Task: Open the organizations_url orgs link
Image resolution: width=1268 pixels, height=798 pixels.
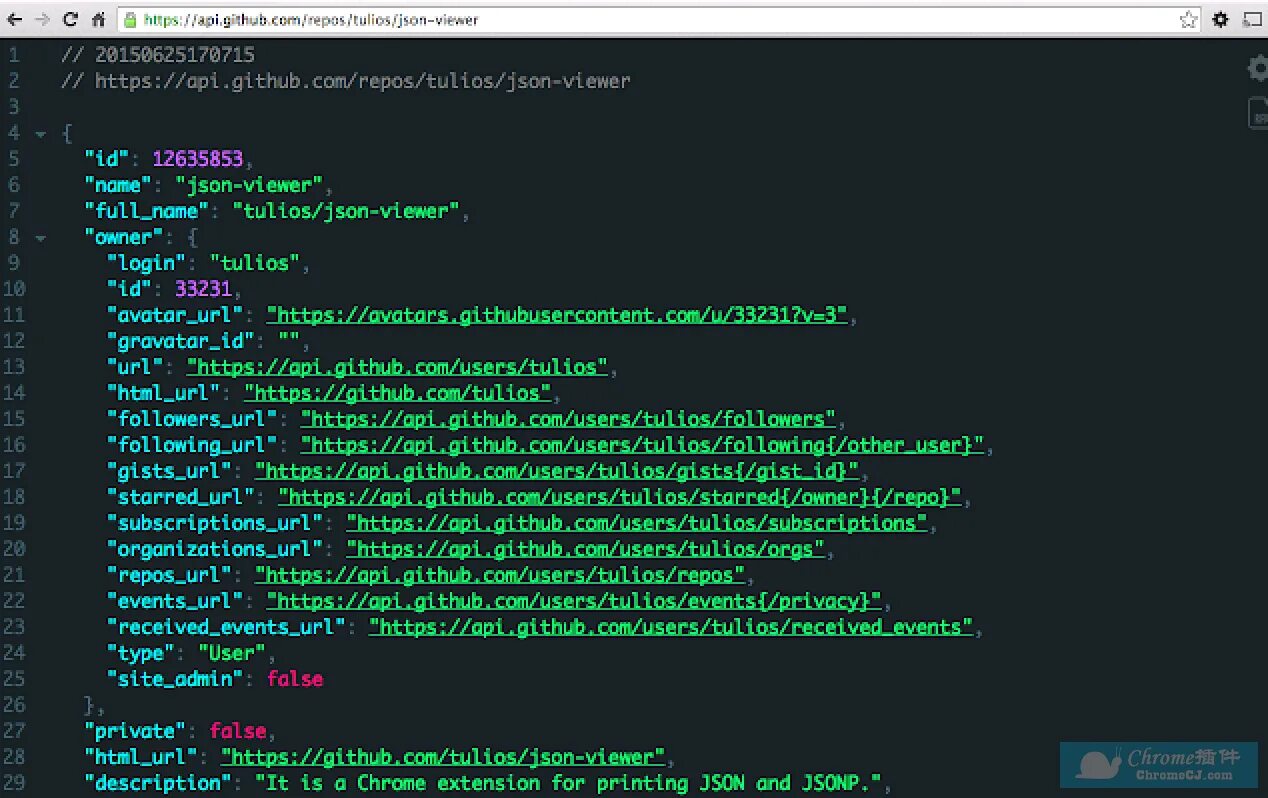Action: 585,549
